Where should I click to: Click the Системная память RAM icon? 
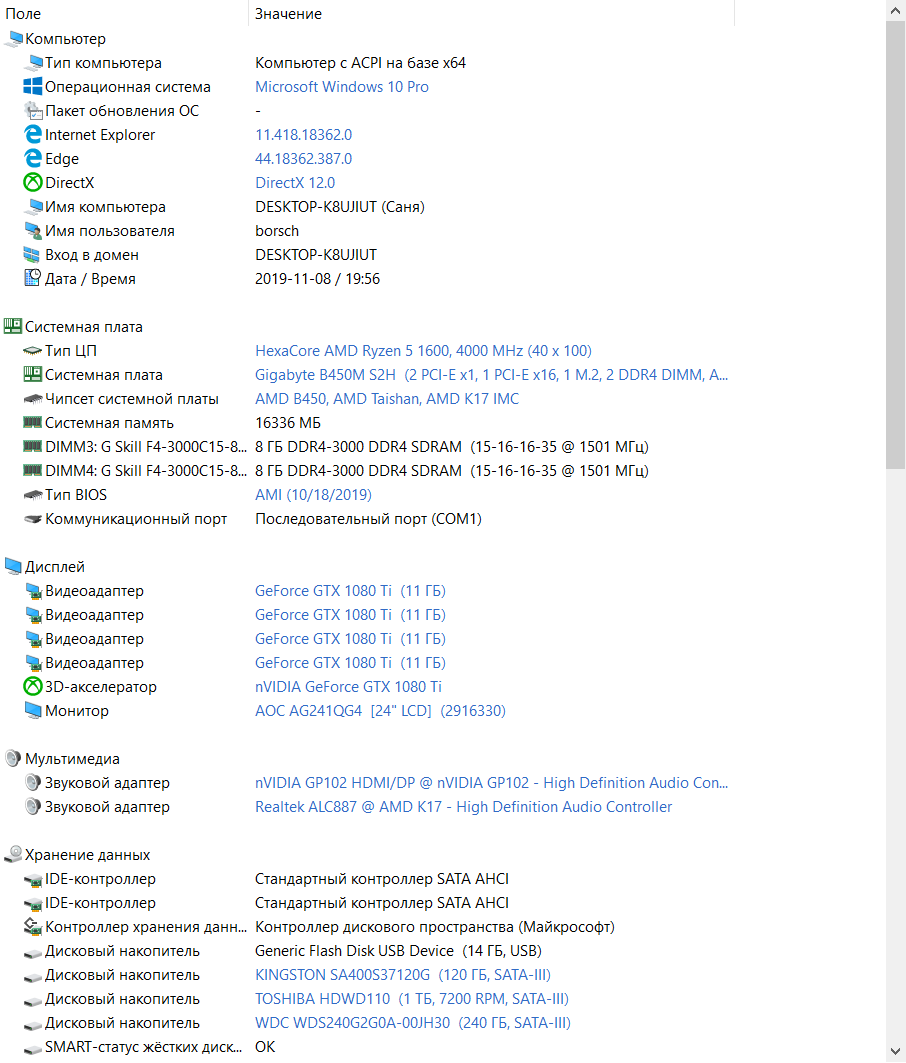tap(33, 423)
